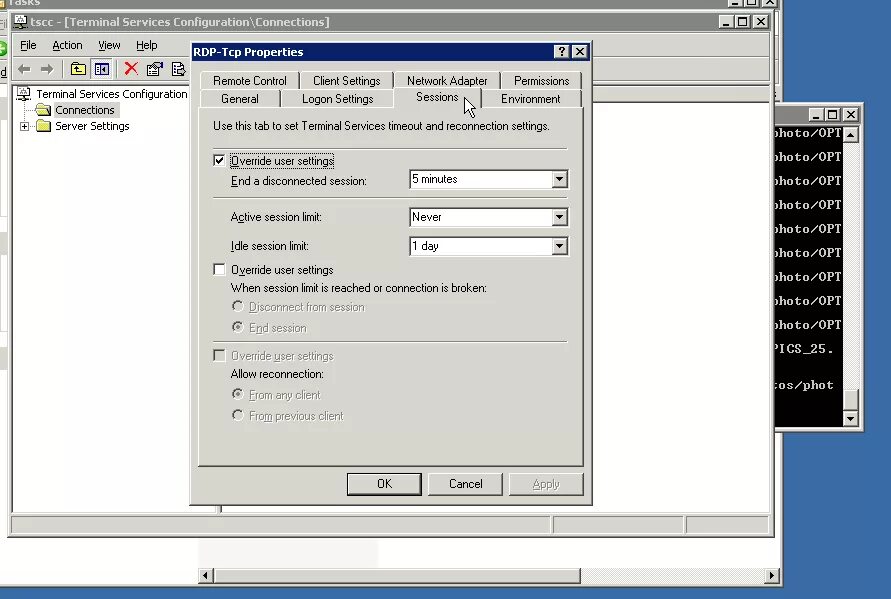Click the question mark help button in RDP-Tcp Properties
Screen dimensions: 891x599
[x=561, y=52]
